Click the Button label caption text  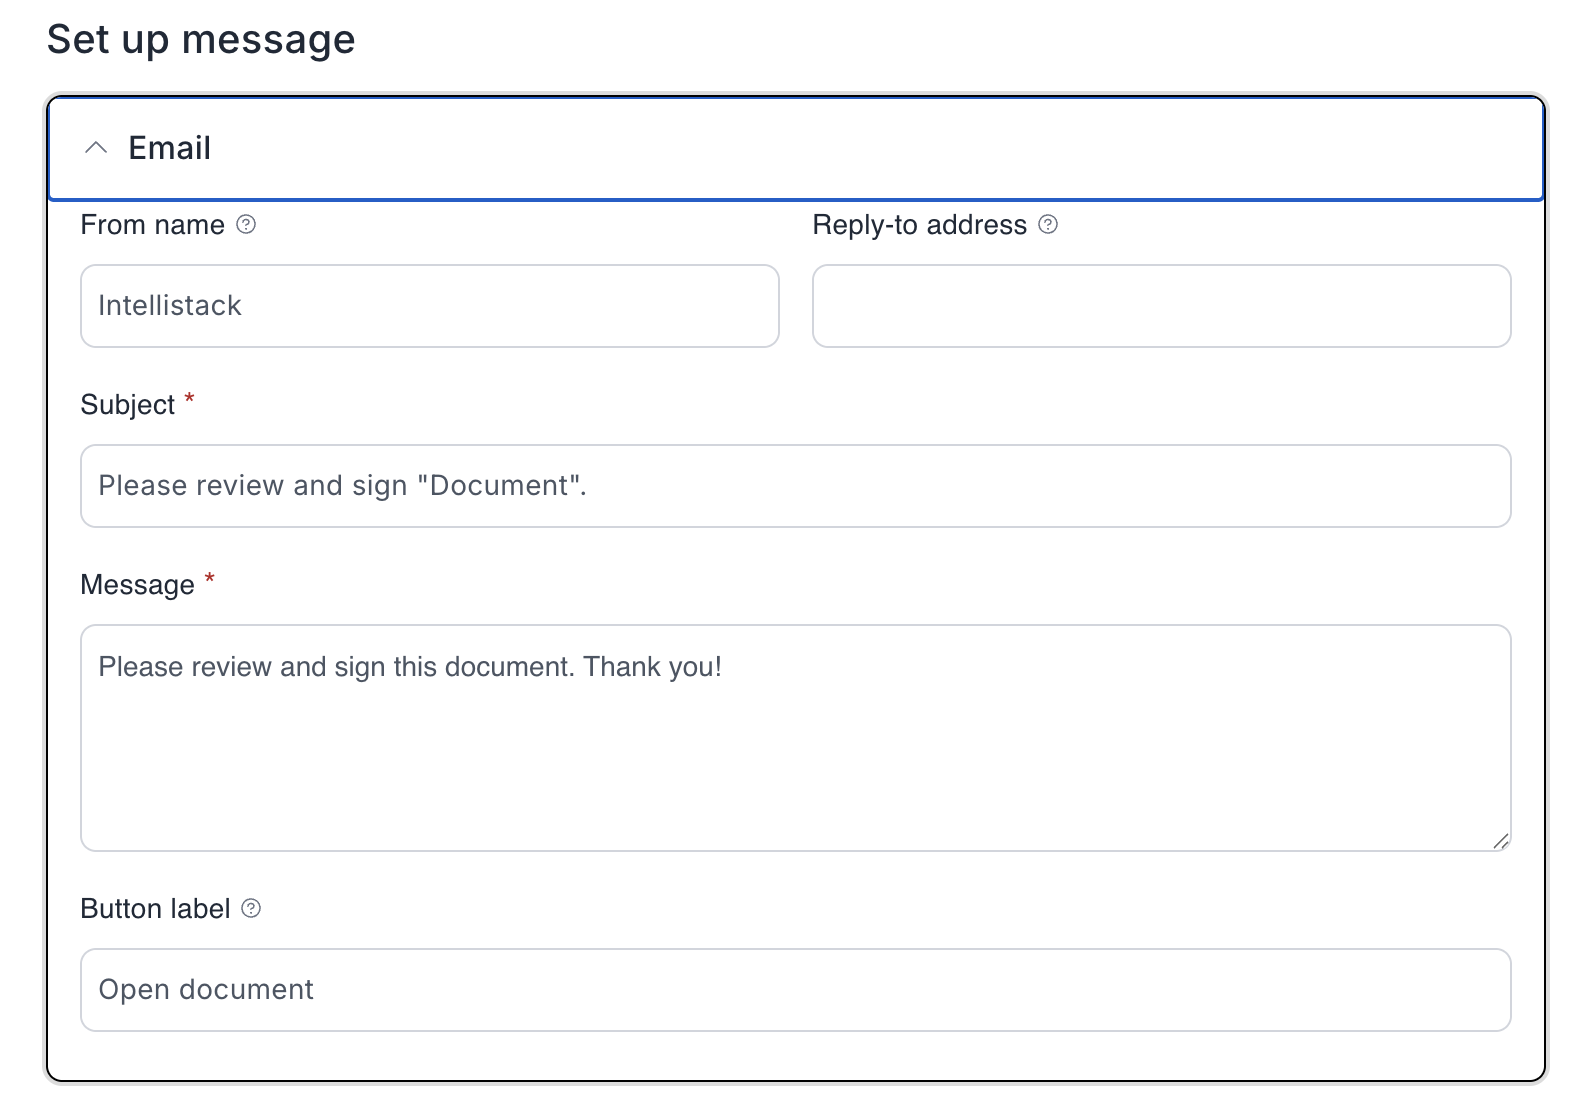point(155,909)
